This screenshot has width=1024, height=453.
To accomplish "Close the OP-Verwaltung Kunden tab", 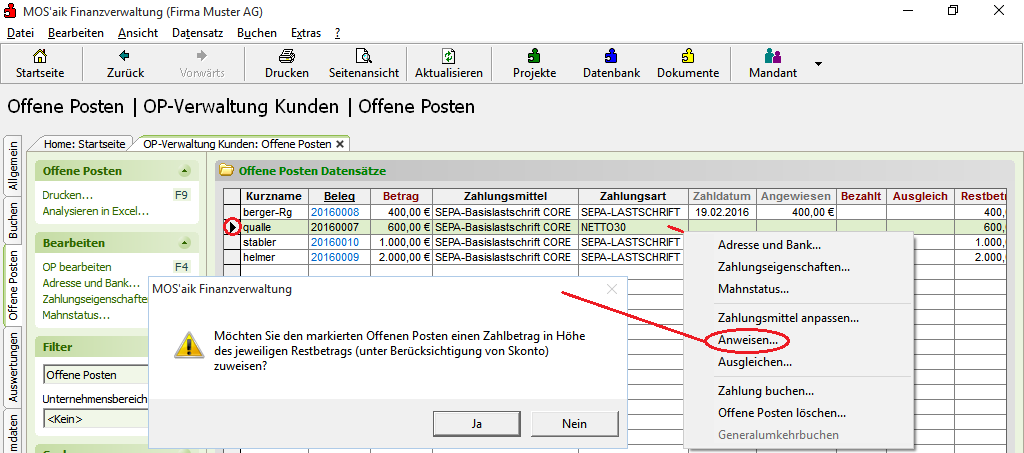I will (x=340, y=144).
